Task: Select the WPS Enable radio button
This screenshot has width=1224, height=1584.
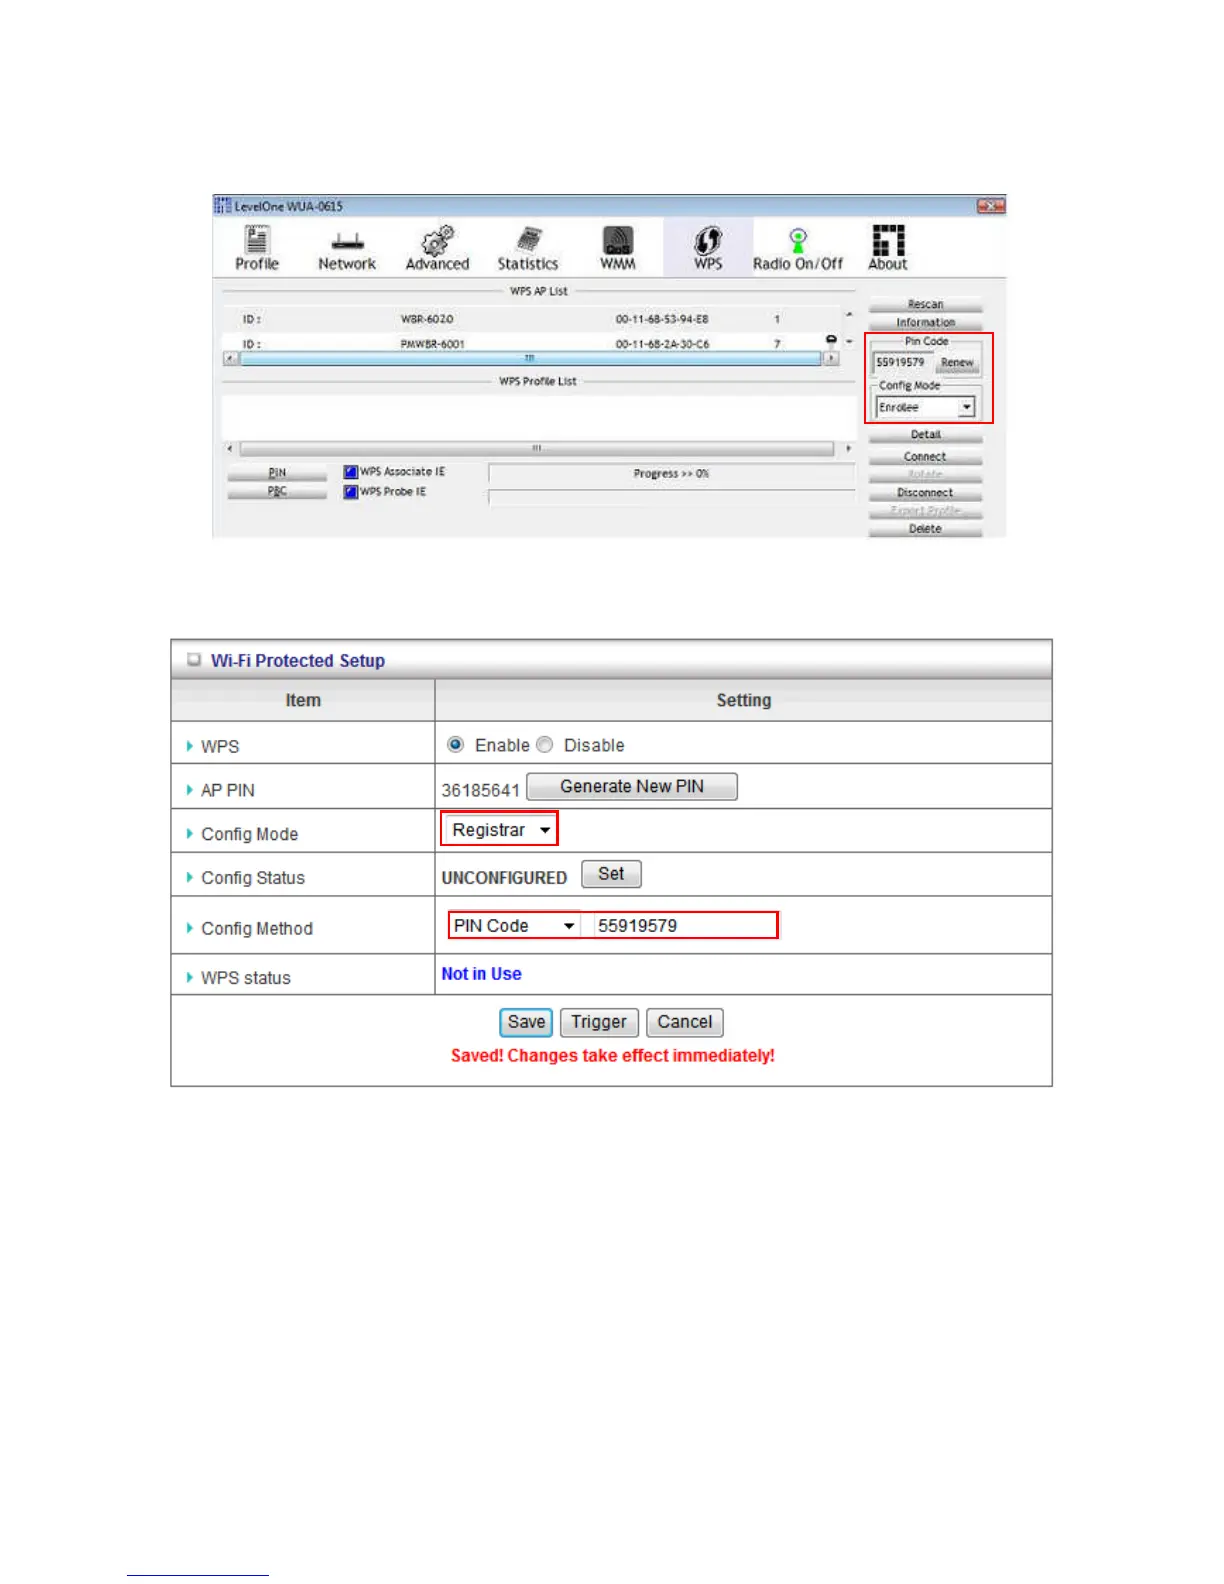Action: 455,745
